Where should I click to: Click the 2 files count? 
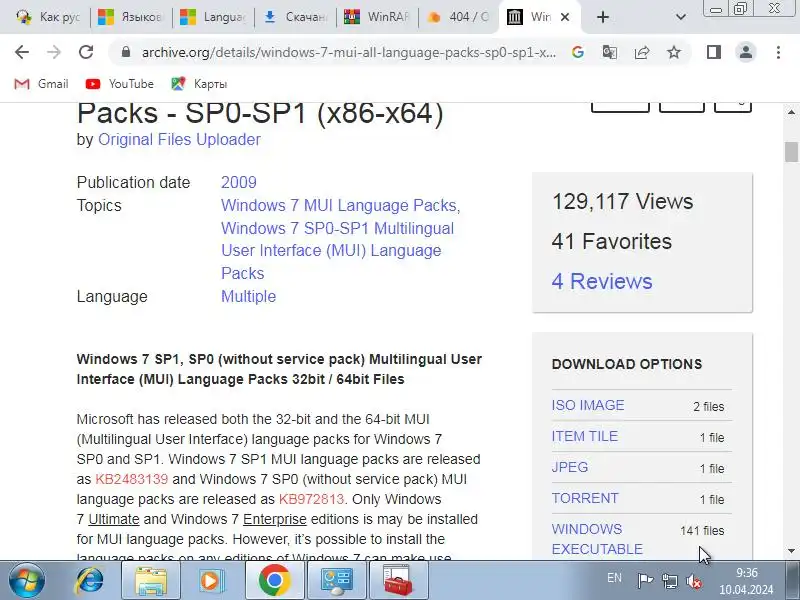pyautogui.click(x=709, y=407)
